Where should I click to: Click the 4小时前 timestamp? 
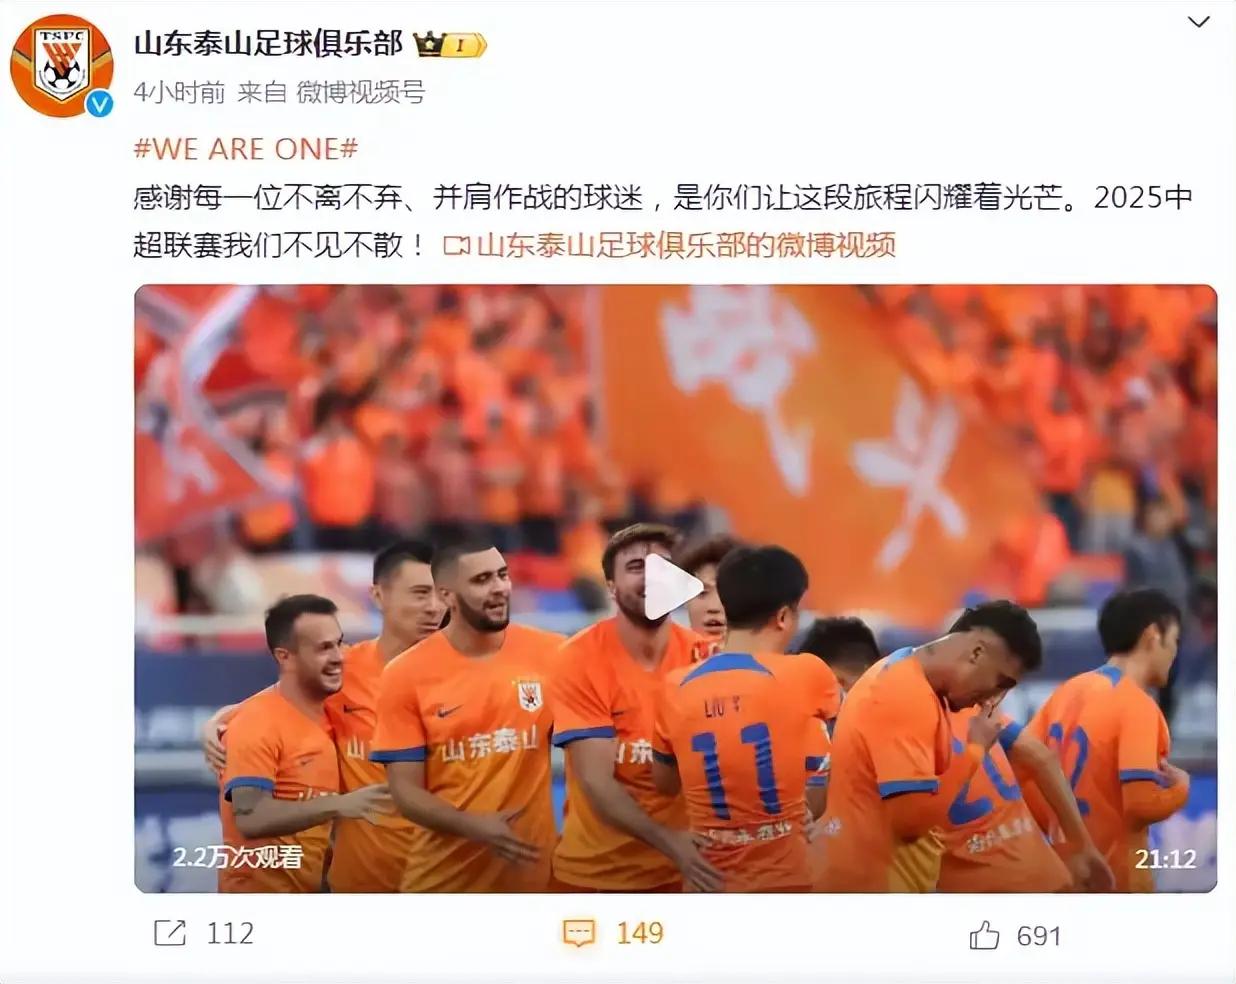[179, 93]
